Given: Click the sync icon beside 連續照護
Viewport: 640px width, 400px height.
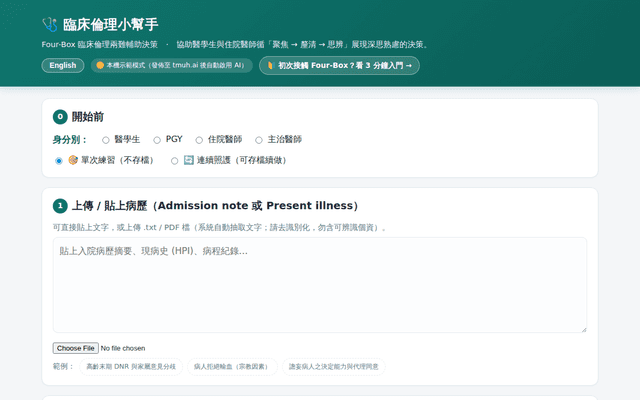Looking at the screenshot, I should pos(189,160).
